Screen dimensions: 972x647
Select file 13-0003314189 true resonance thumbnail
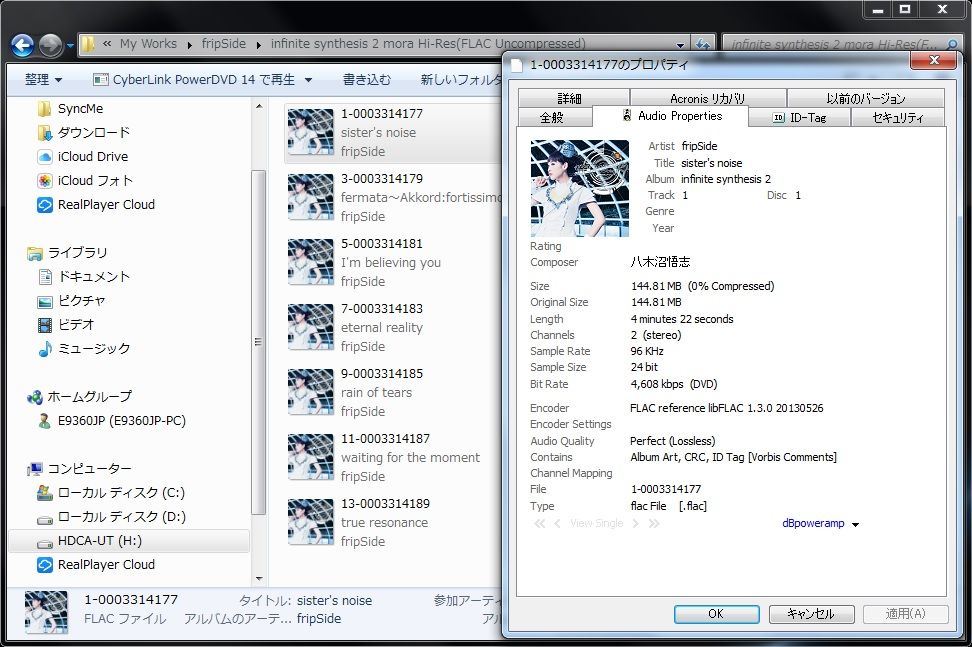[x=311, y=522]
